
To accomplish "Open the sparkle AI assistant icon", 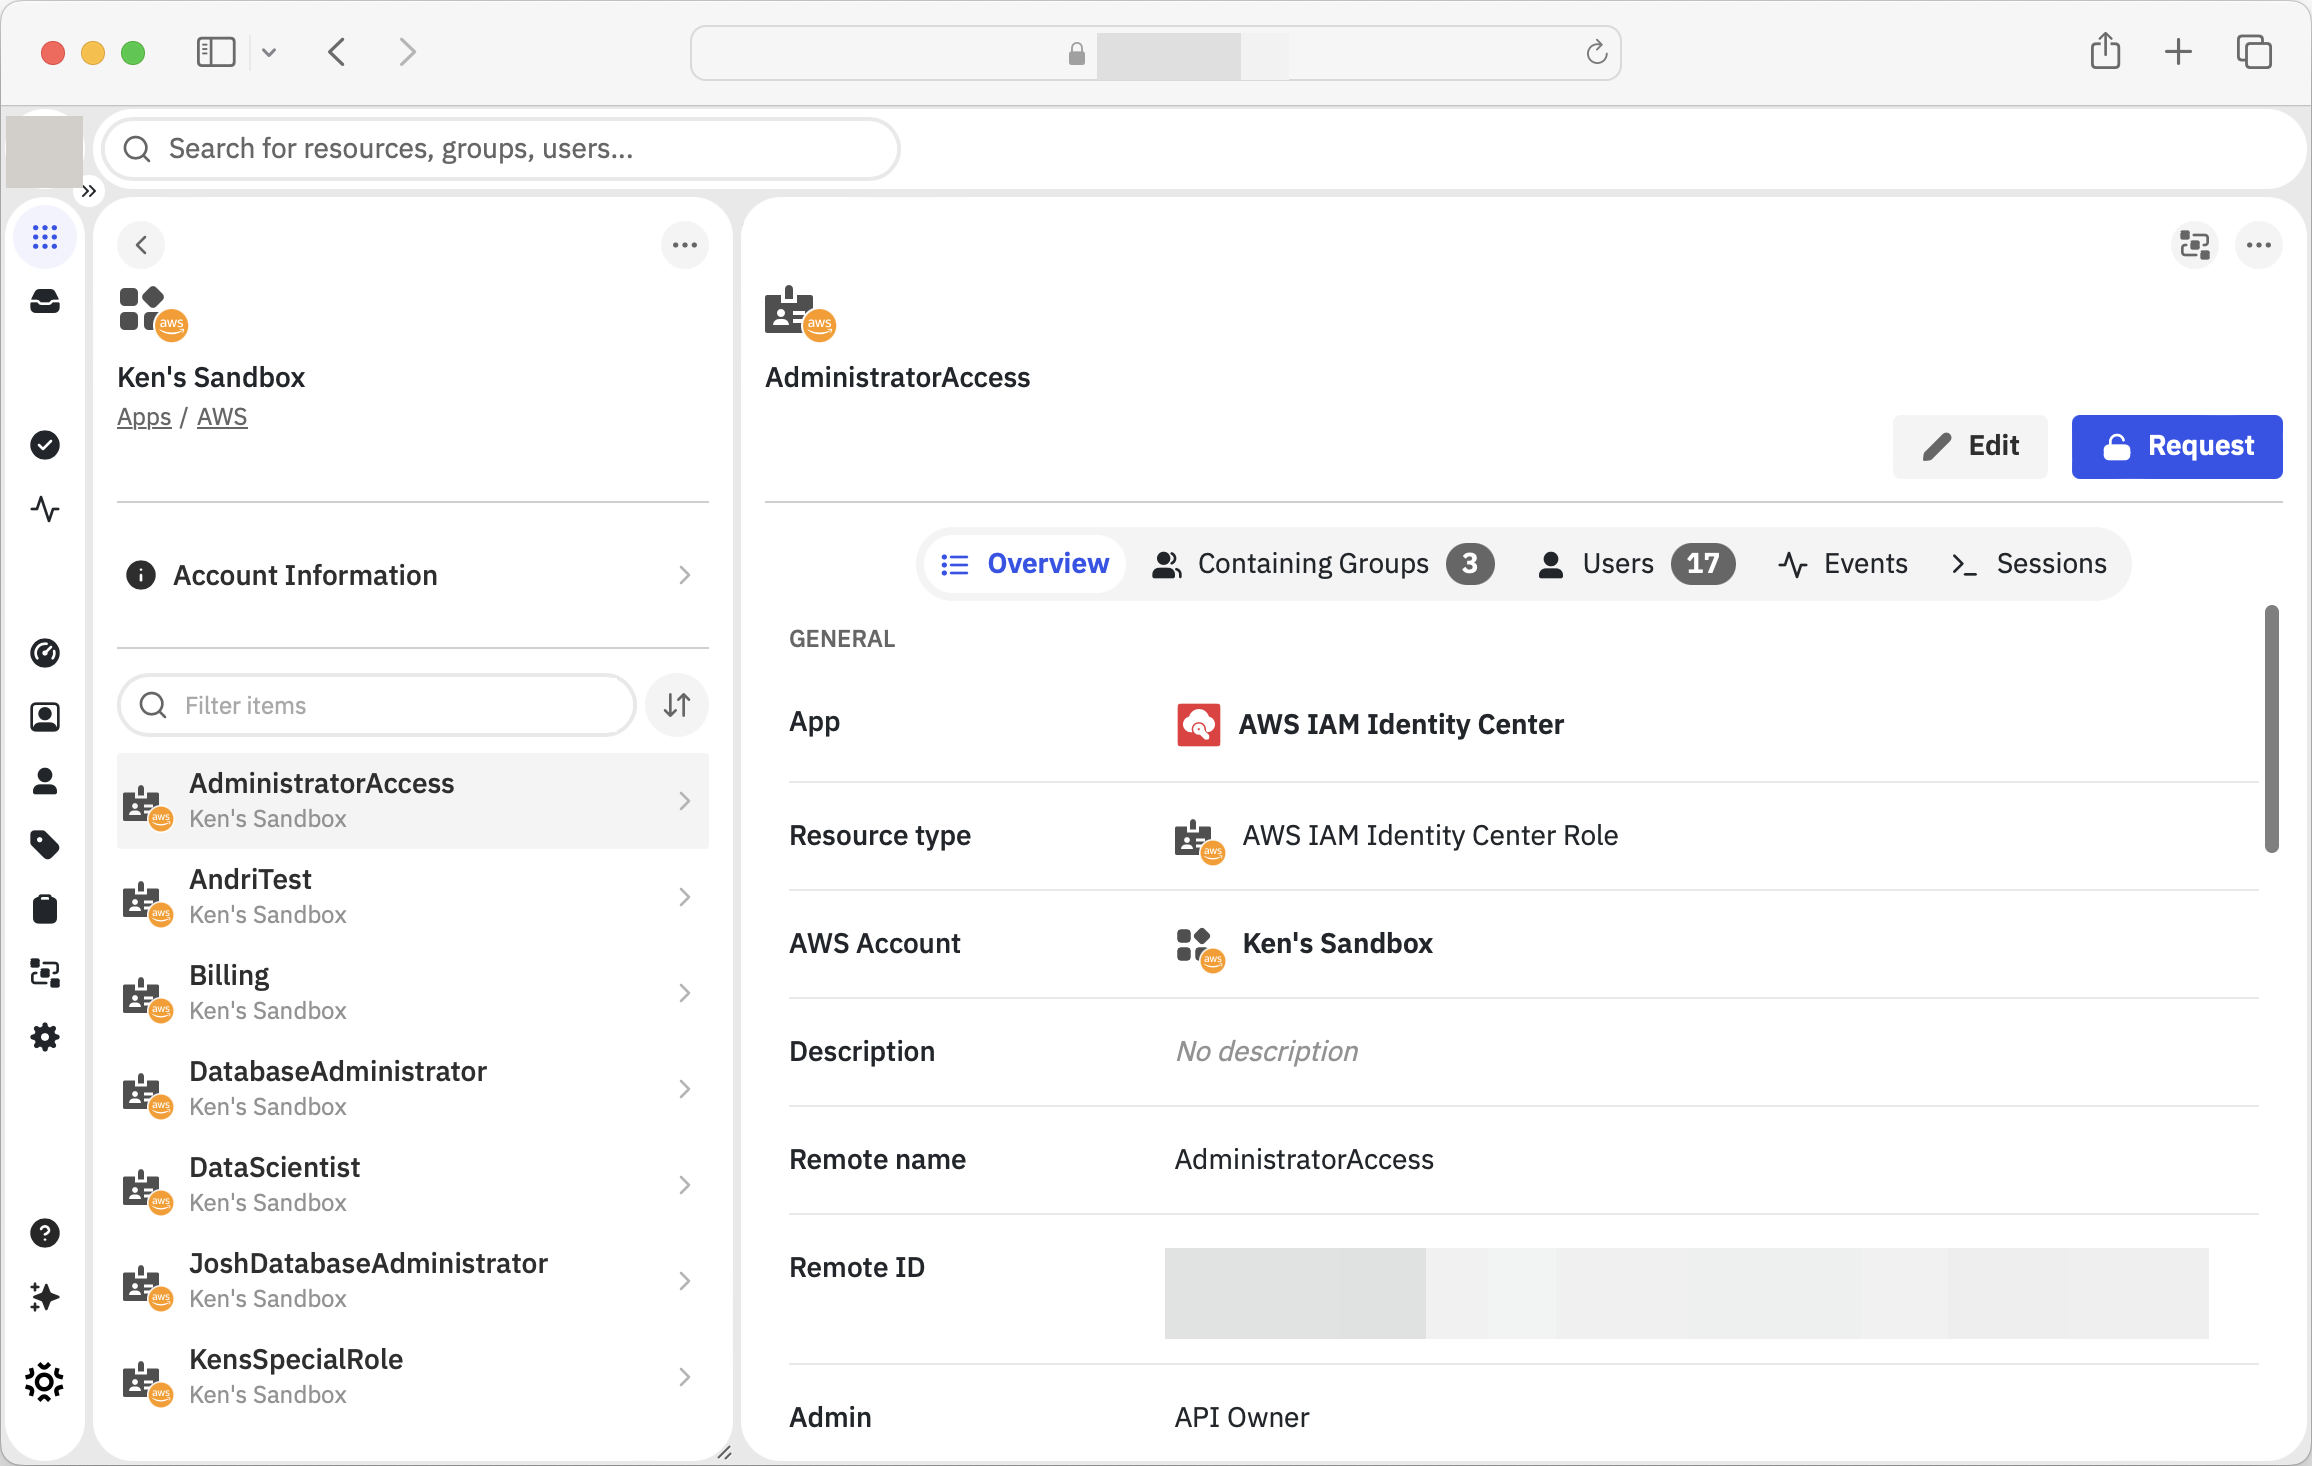I will tap(45, 1297).
